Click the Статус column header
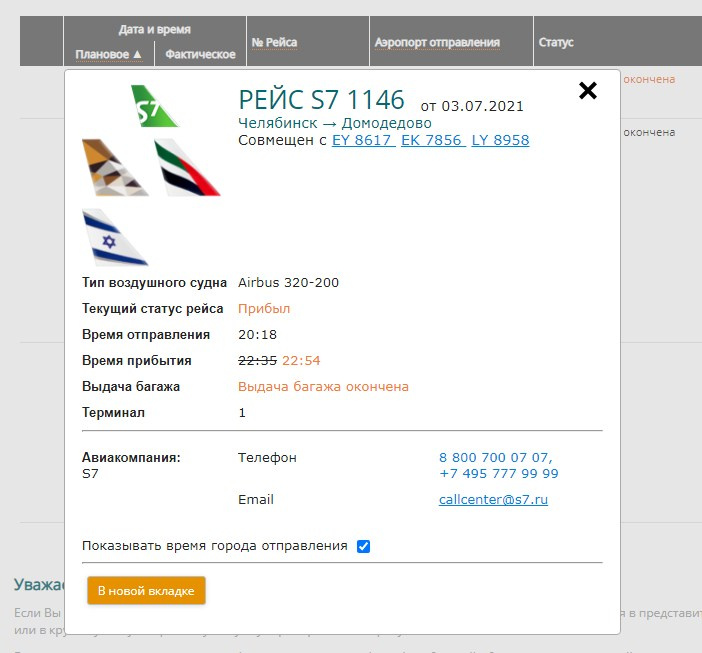 556,42
